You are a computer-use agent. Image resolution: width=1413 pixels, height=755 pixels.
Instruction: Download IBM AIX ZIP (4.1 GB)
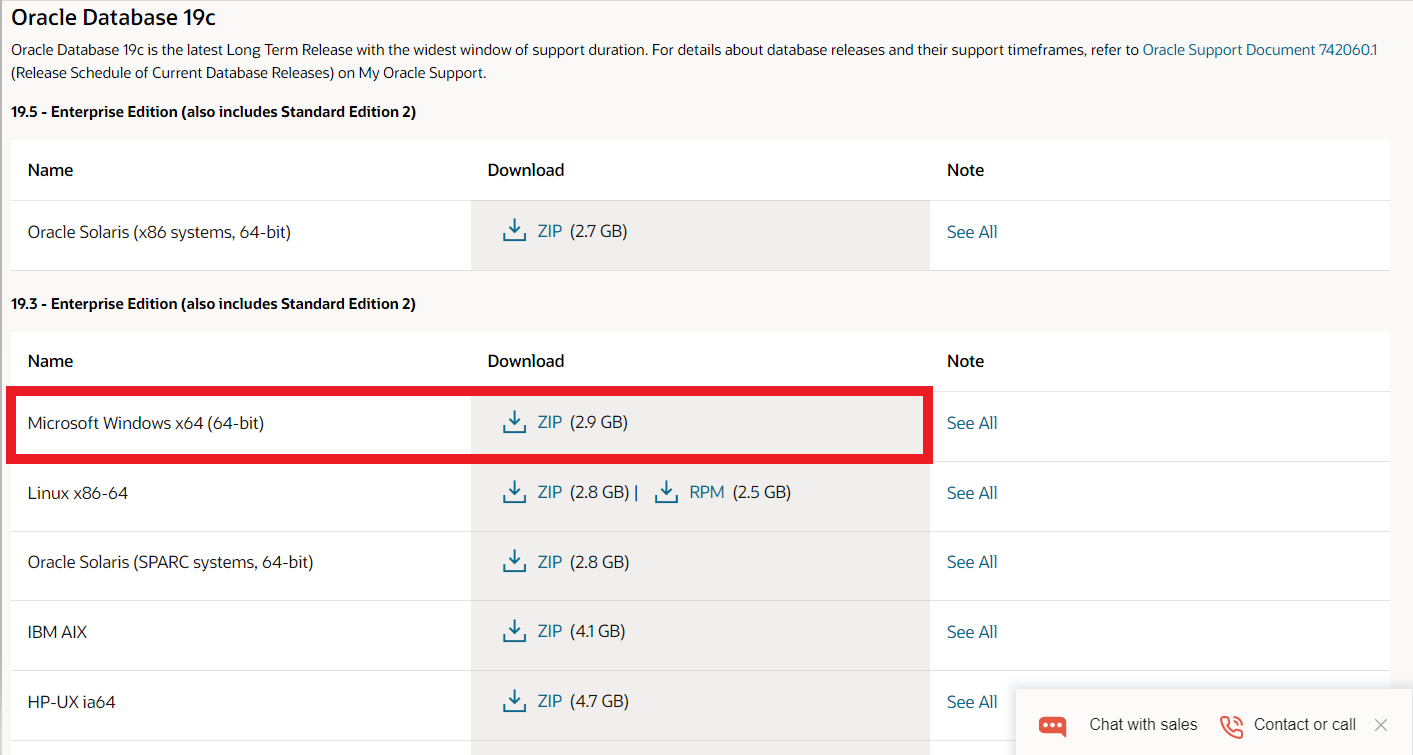(x=550, y=631)
